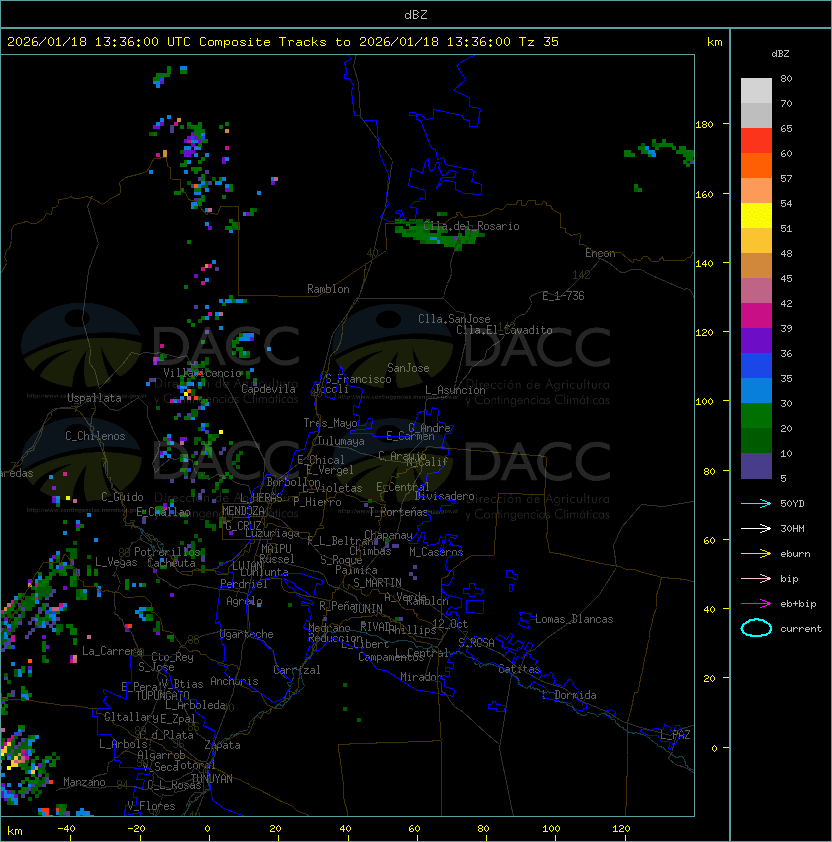Pick the magenta swatch in dBZ scale
This screenshot has width=832, height=842.
click(x=756, y=316)
